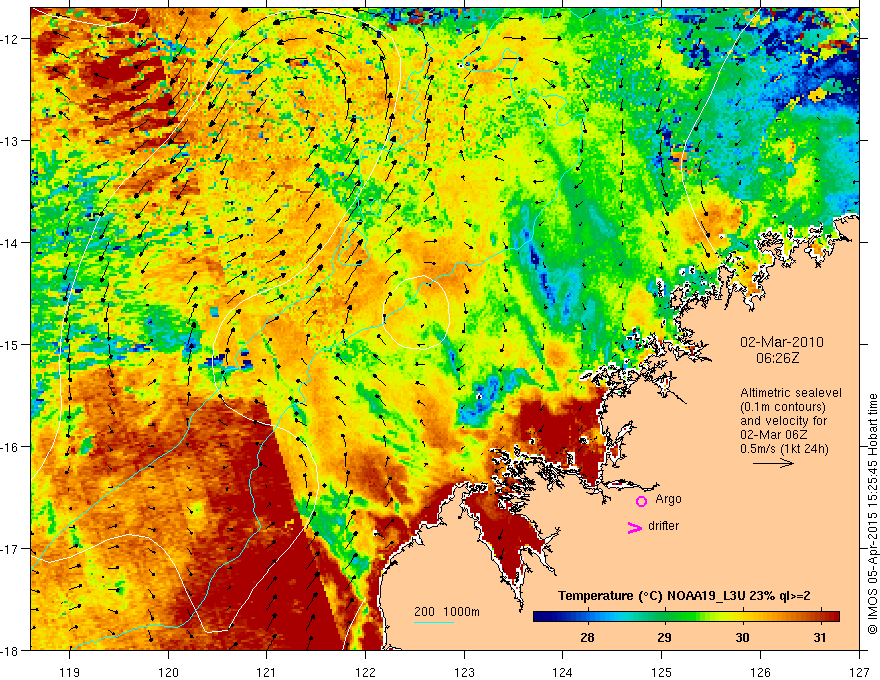The height and width of the screenshot is (680, 880).
Task: Click the '-14' latitude axis label
Action: 11,243
